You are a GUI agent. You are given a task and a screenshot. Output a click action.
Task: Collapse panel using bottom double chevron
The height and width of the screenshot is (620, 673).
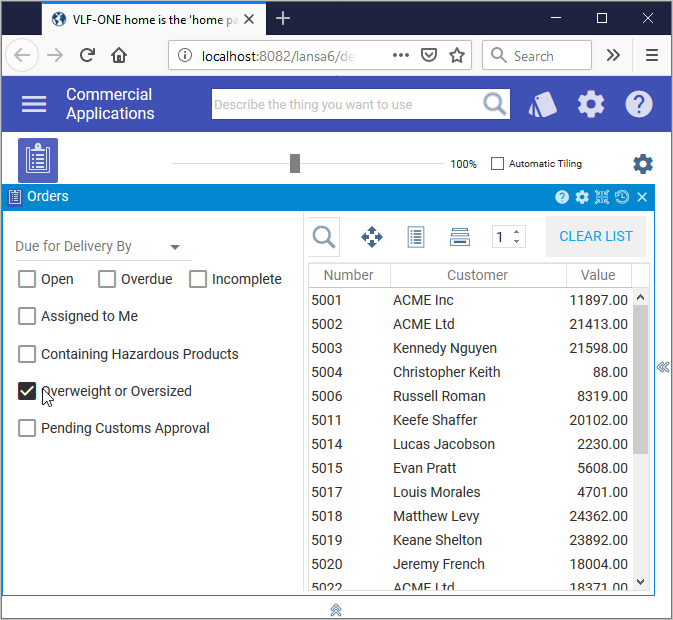coord(336,609)
